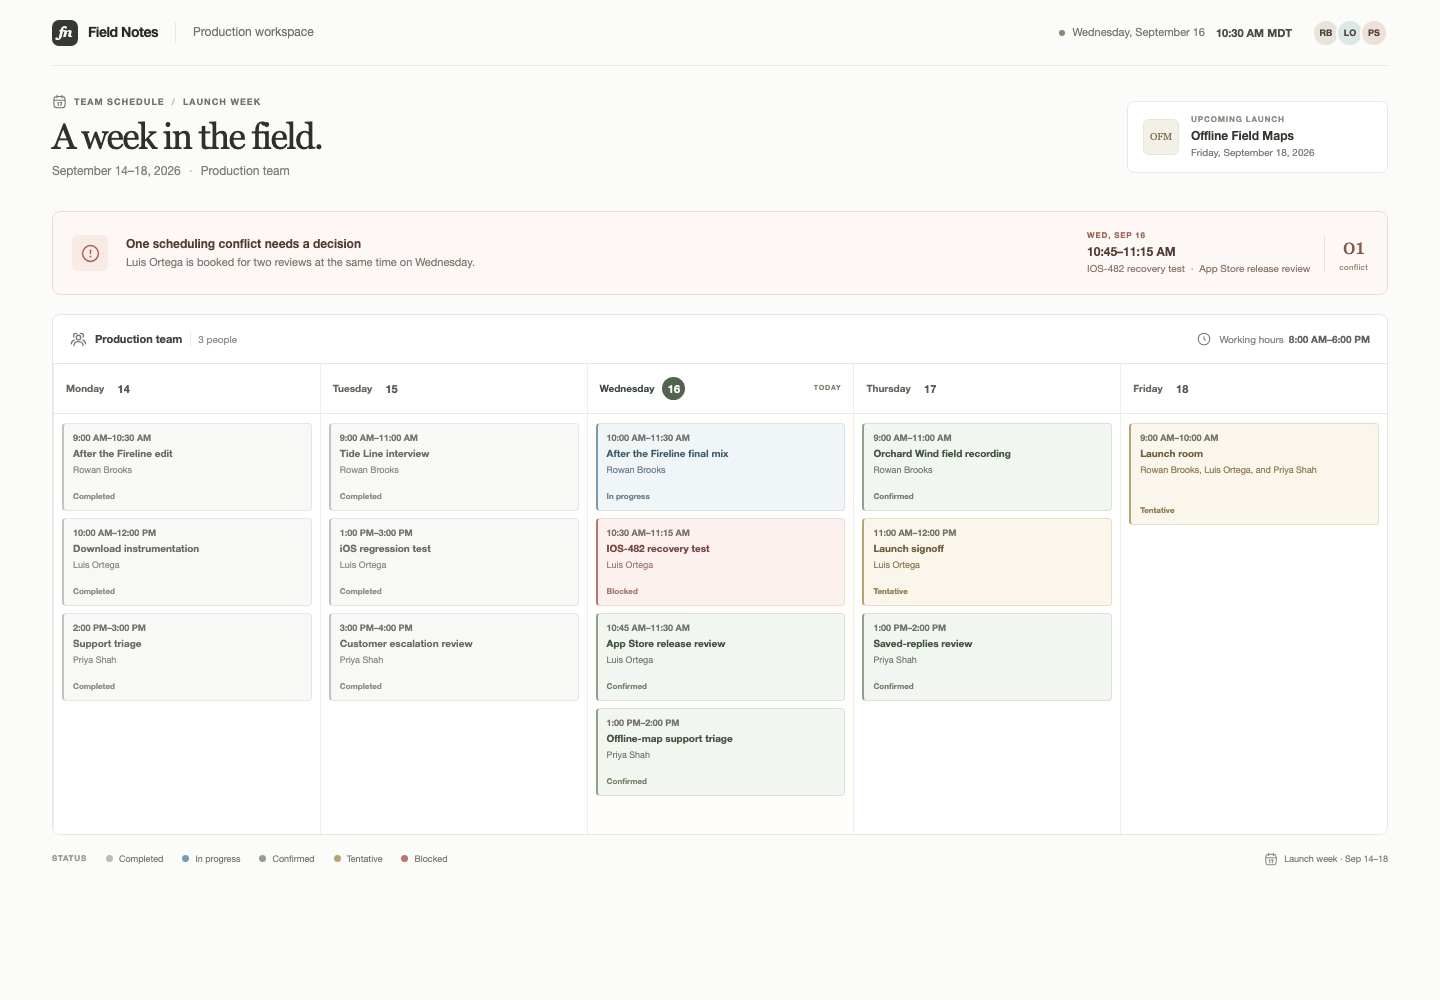This screenshot has width=1440, height=1000.
Task: Click the Blocked red legend dot
Action: (405, 859)
